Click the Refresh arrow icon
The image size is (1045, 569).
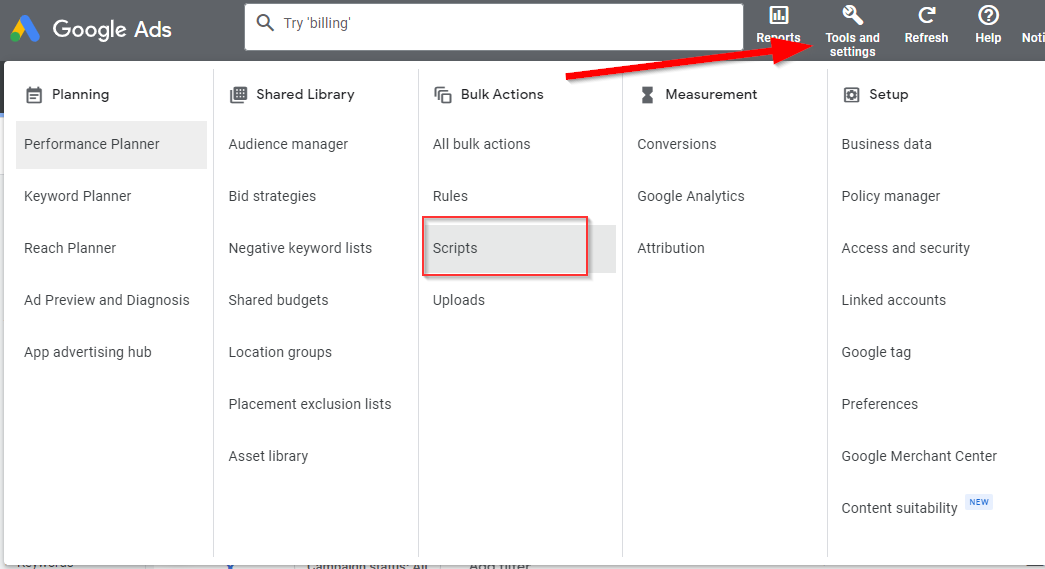[926, 15]
